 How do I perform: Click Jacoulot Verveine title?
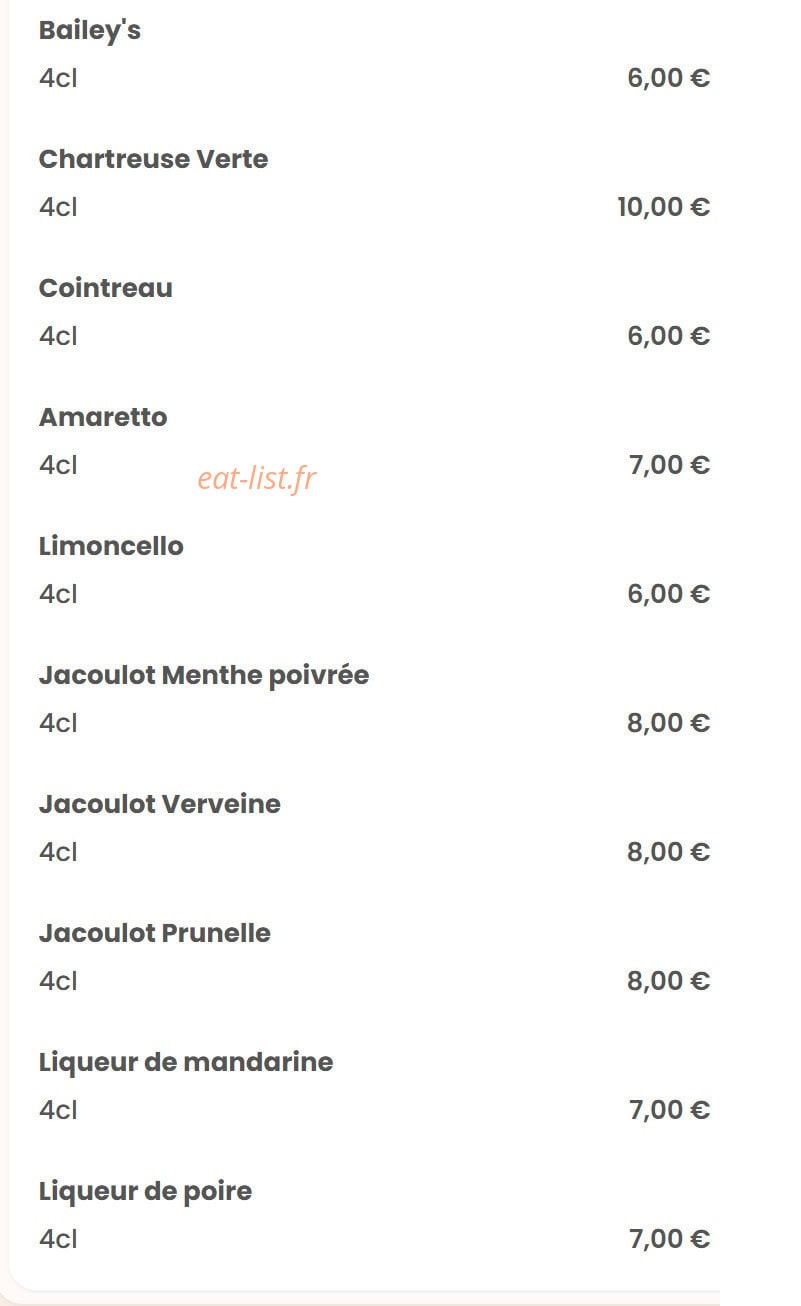tap(159, 804)
